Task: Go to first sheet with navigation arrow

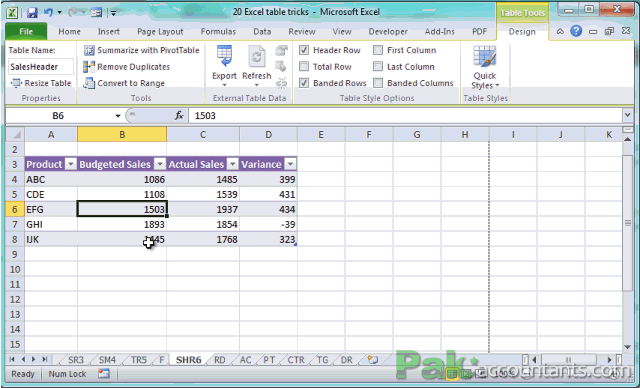Action: coord(12,359)
